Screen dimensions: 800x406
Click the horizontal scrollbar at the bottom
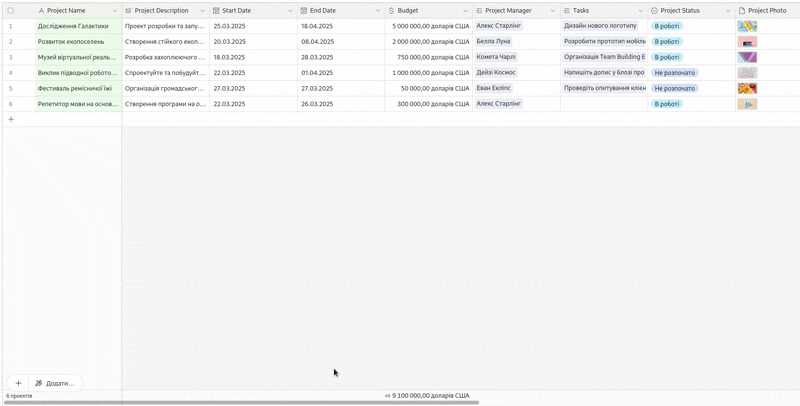pyautogui.click(x=241, y=403)
